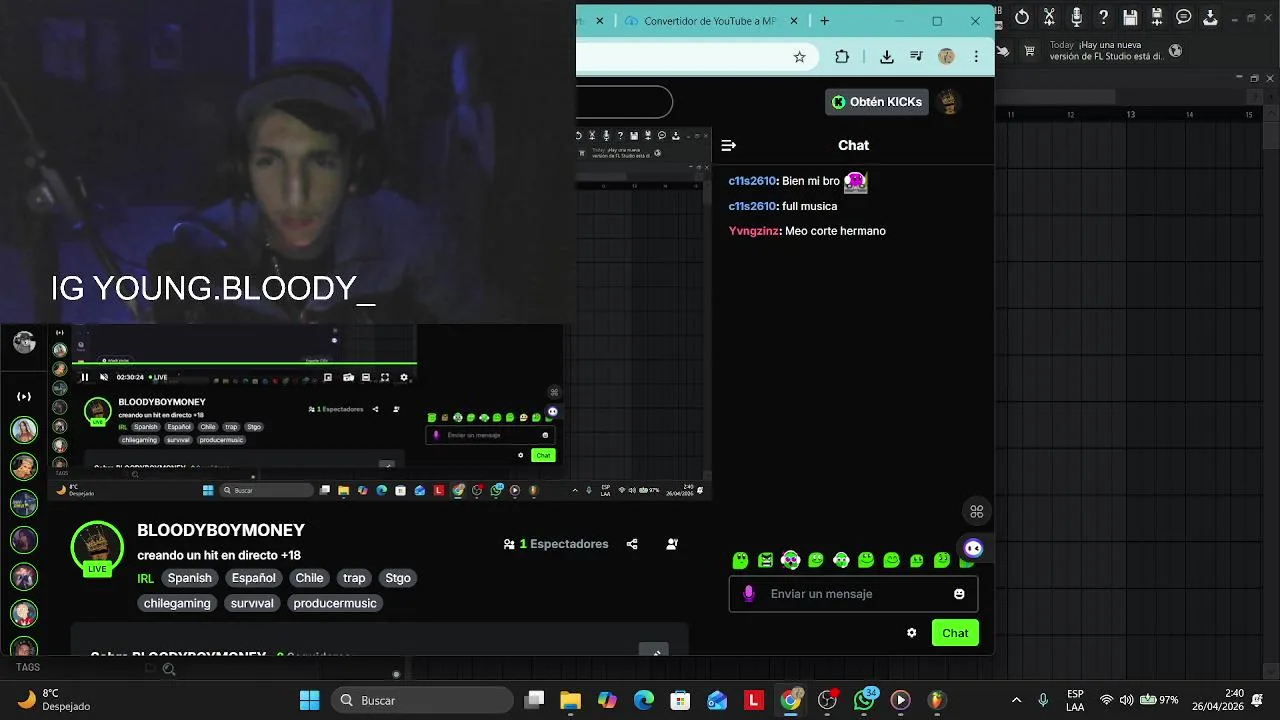Switch to the 'Convertidor de YouTube a MP3' tab

pos(710,21)
